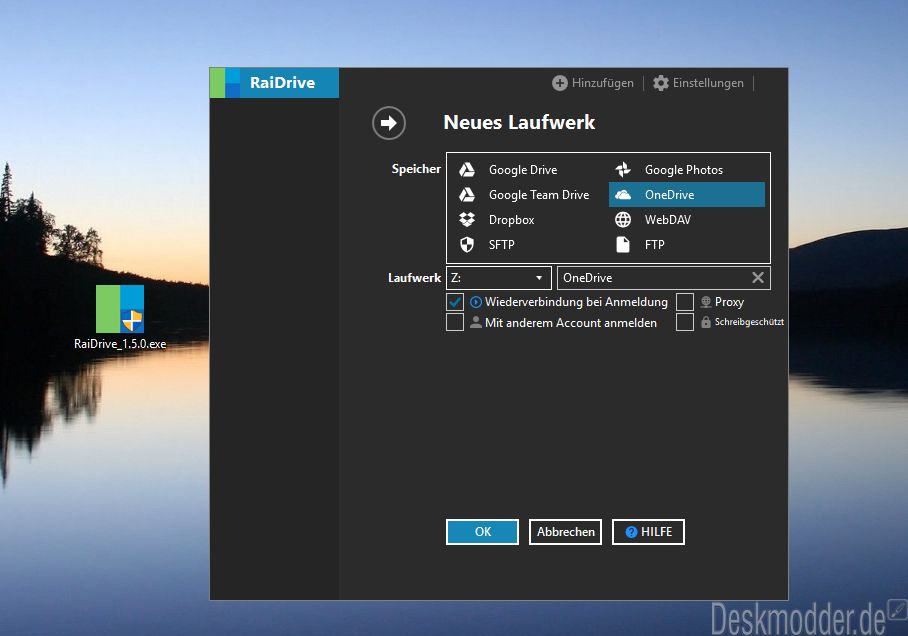Click the RaiDrive title text
This screenshot has width=908, height=636.
283,83
